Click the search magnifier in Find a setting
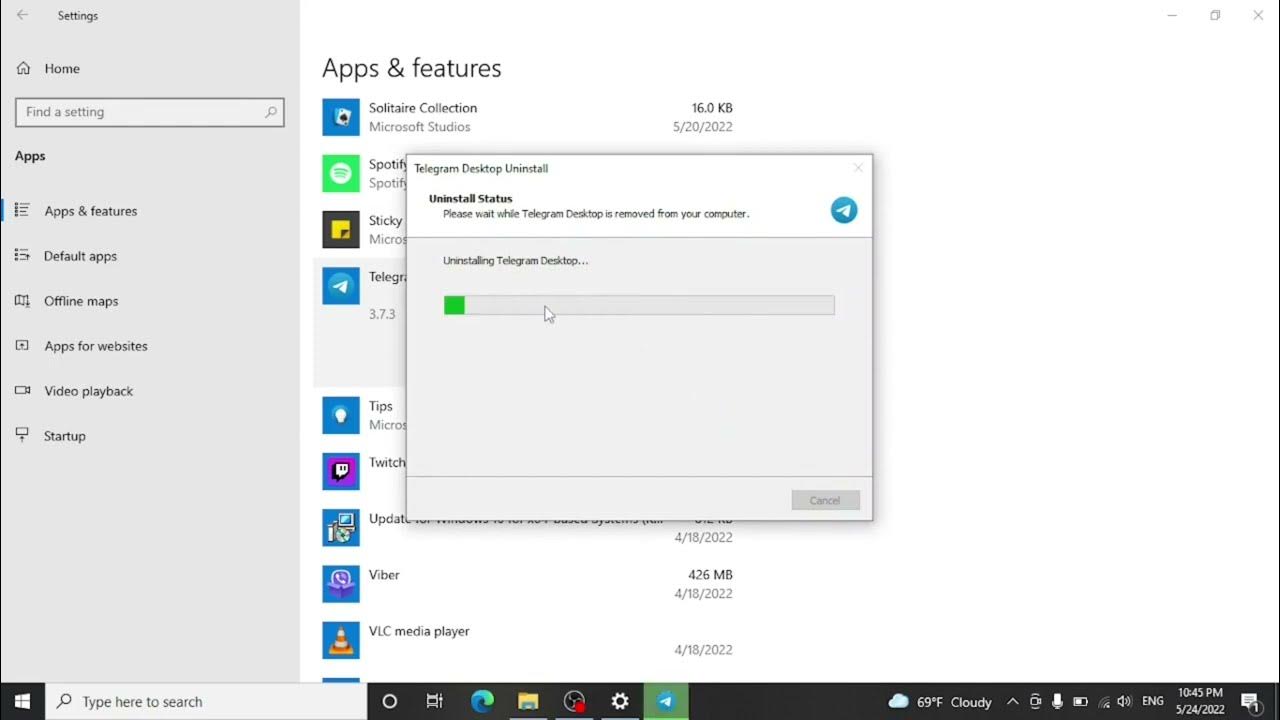Viewport: 1280px width, 720px height. pos(270,112)
